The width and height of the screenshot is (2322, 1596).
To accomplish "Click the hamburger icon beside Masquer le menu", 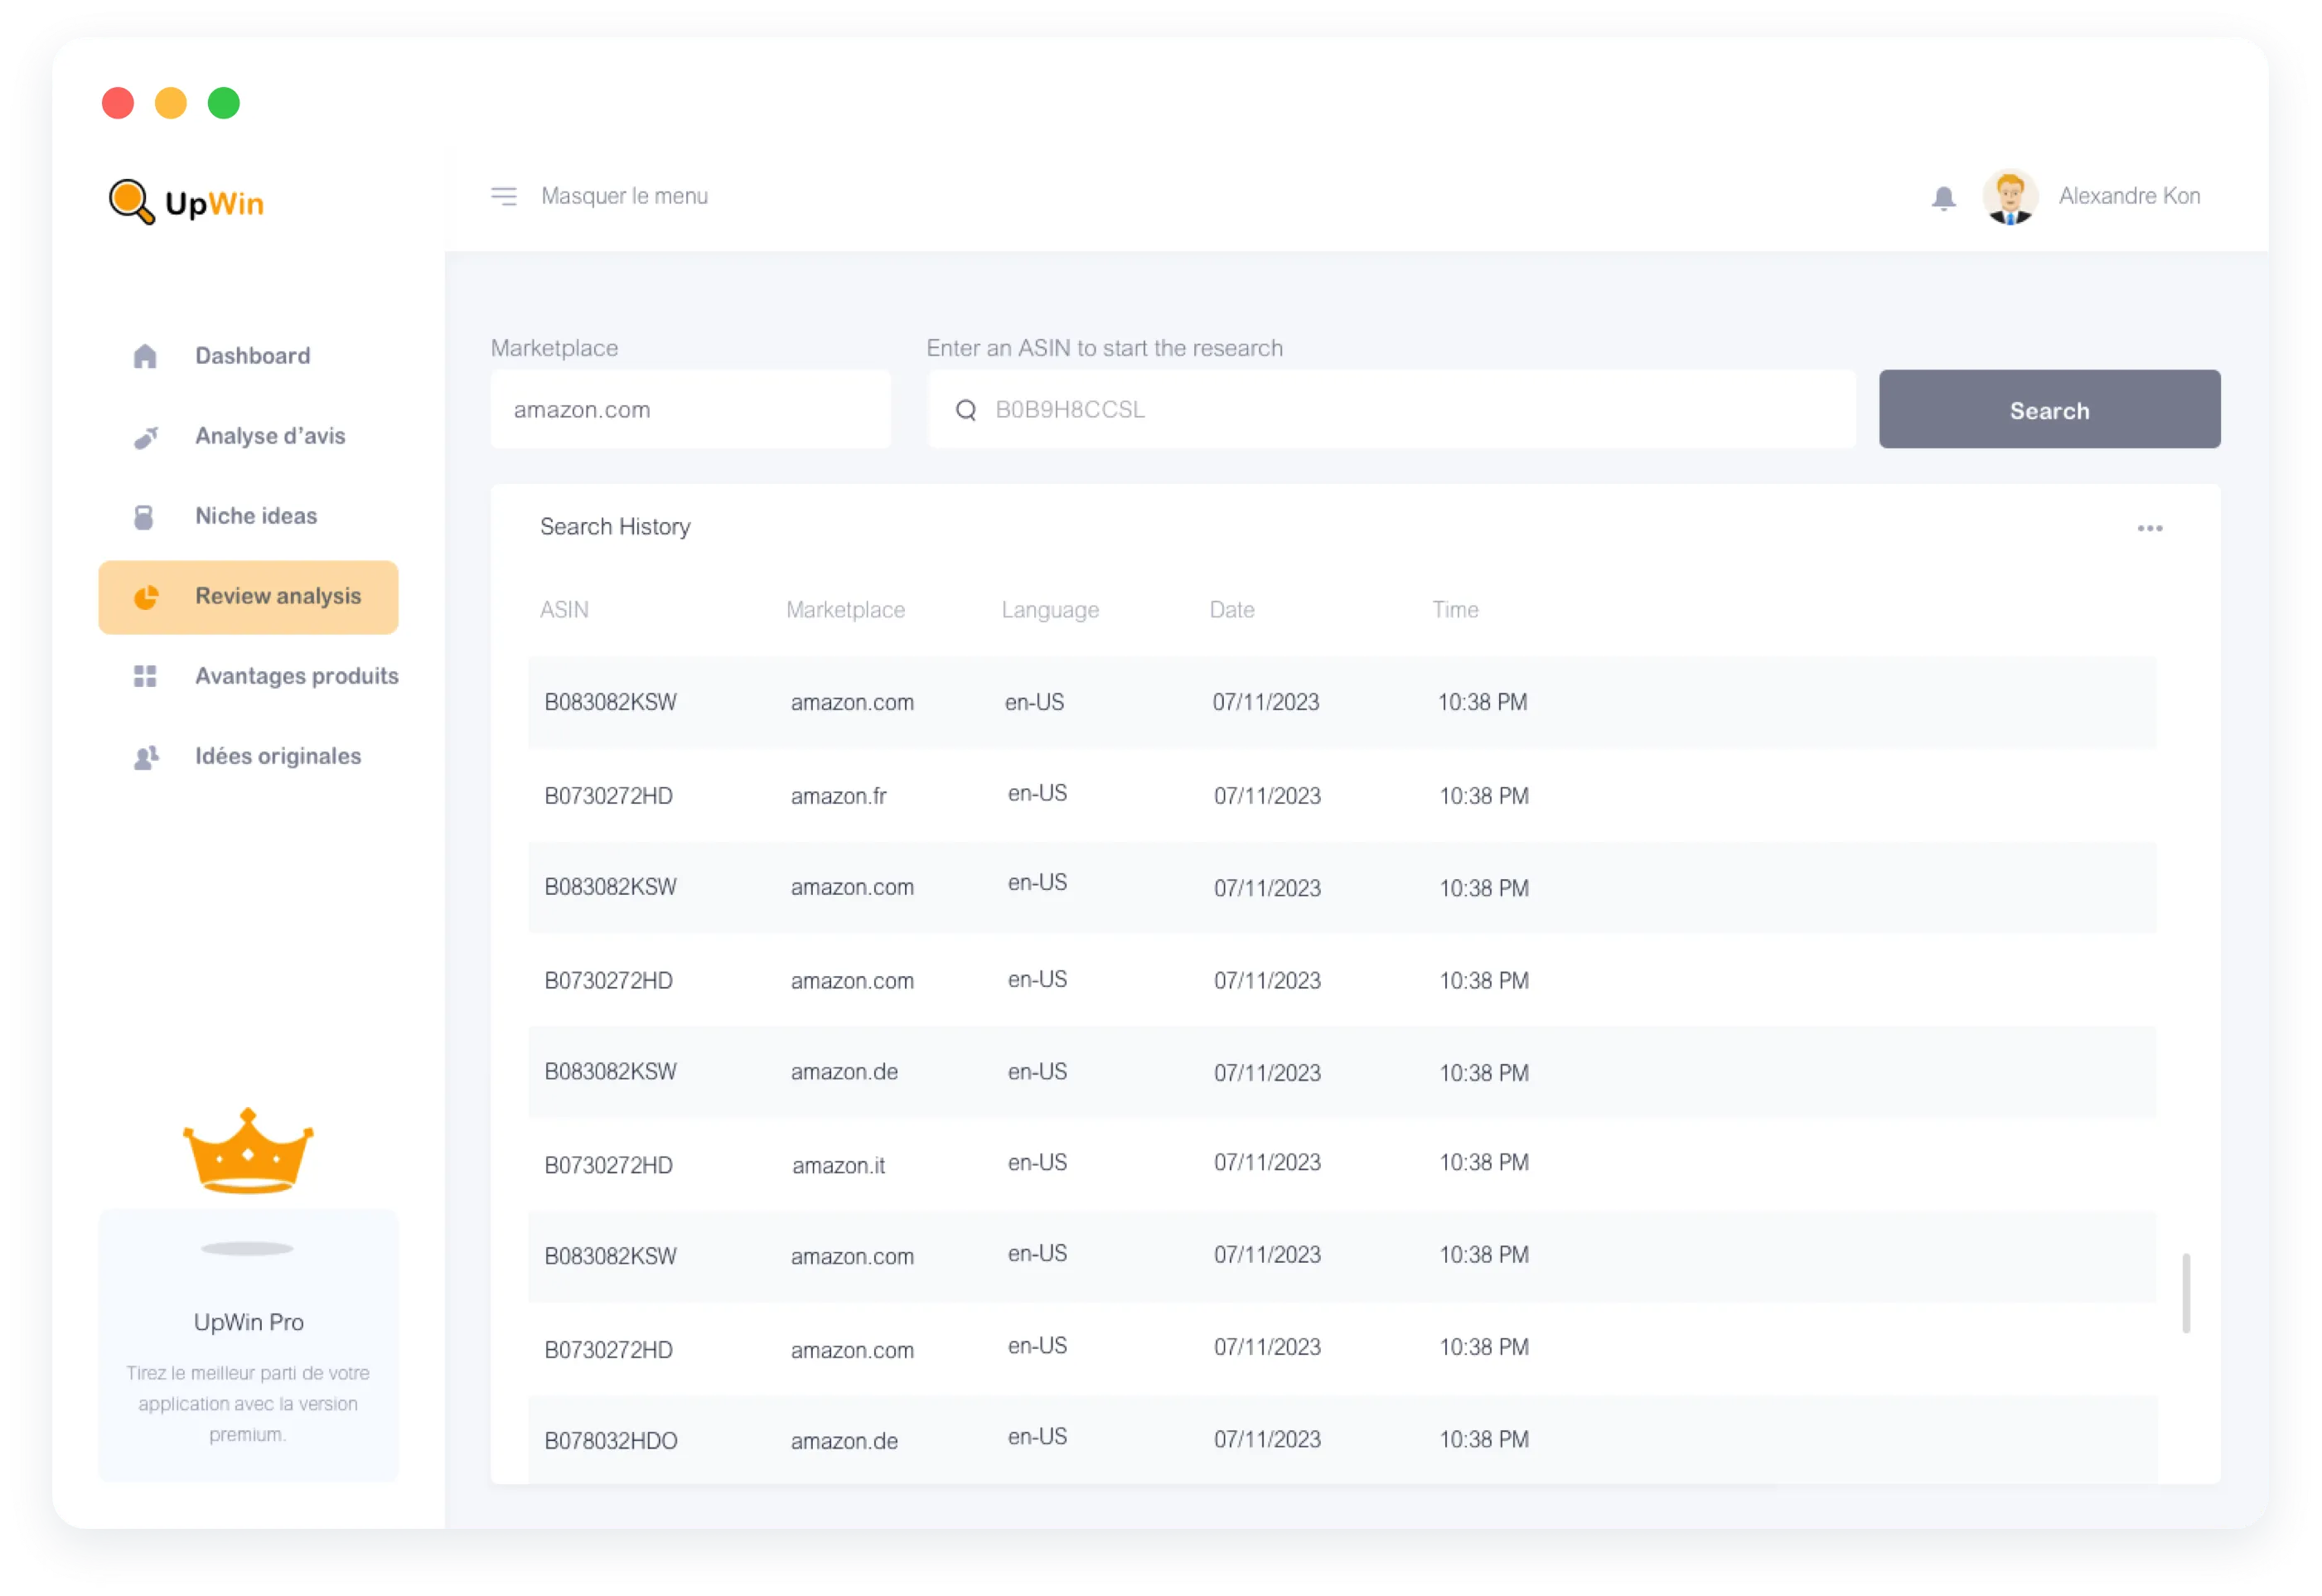I will 505,196.
